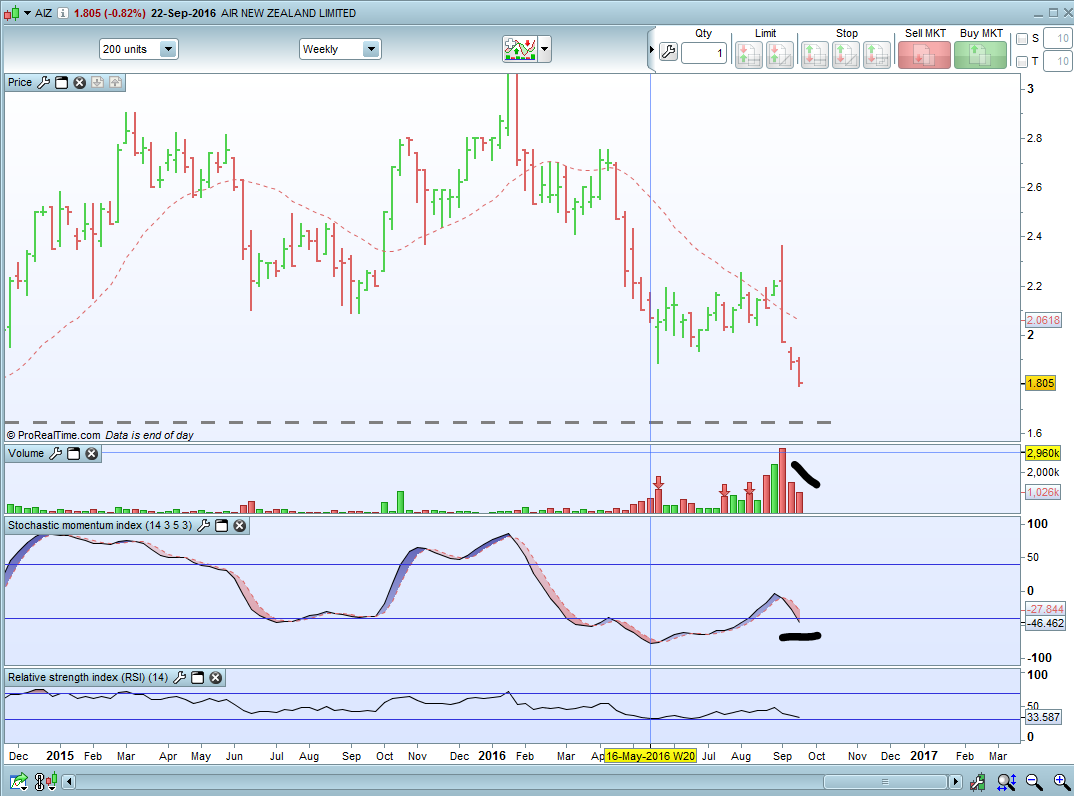Zoom out the chart
The width and height of the screenshot is (1074, 796).
pos(1034,782)
